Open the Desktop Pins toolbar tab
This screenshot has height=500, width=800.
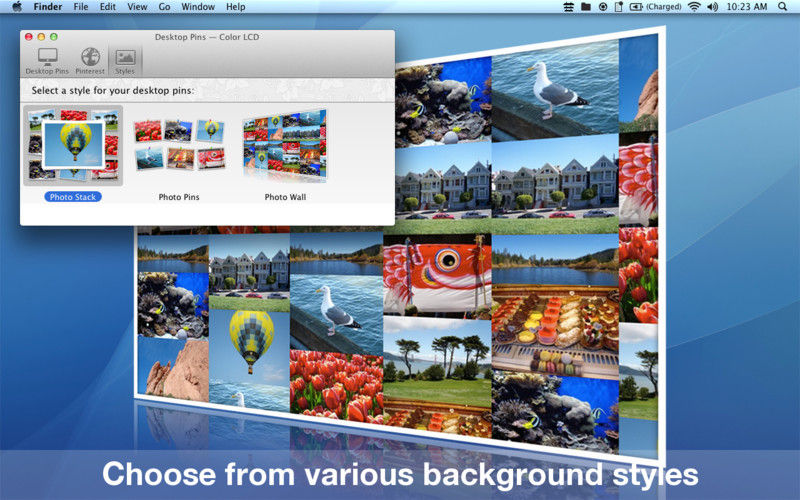tap(47, 61)
